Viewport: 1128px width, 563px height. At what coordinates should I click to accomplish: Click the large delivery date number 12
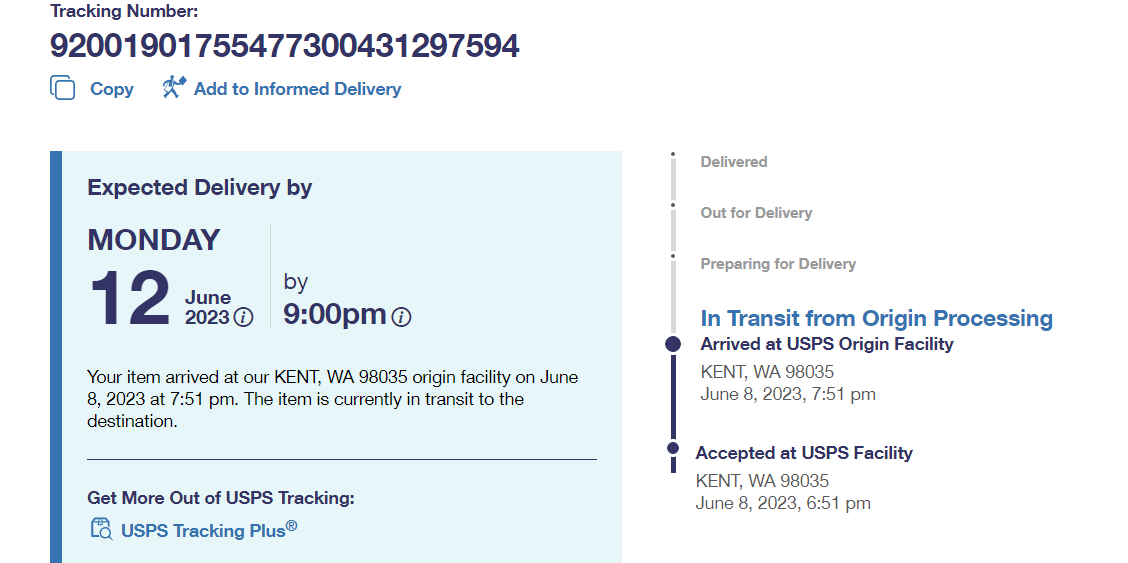[129, 299]
